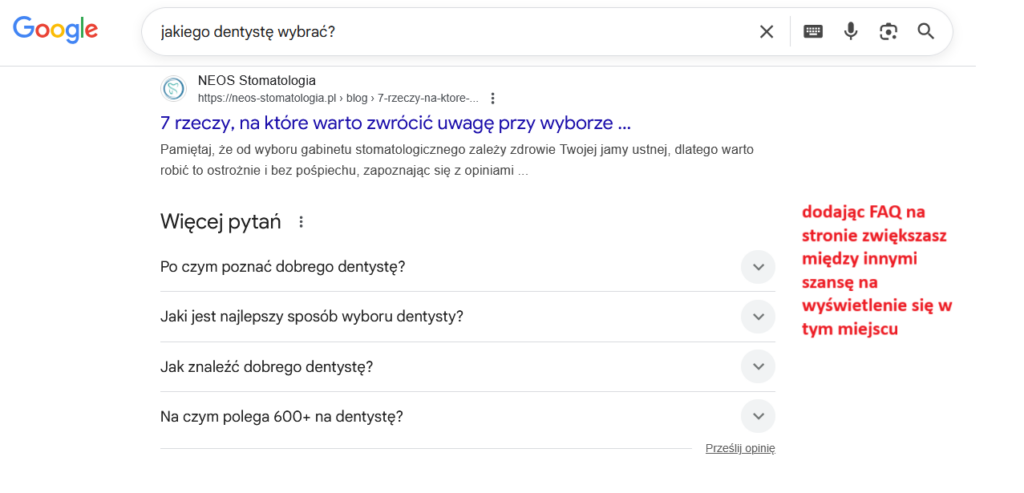Open three-dot menu beside the NEOS URL

tap(492, 98)
